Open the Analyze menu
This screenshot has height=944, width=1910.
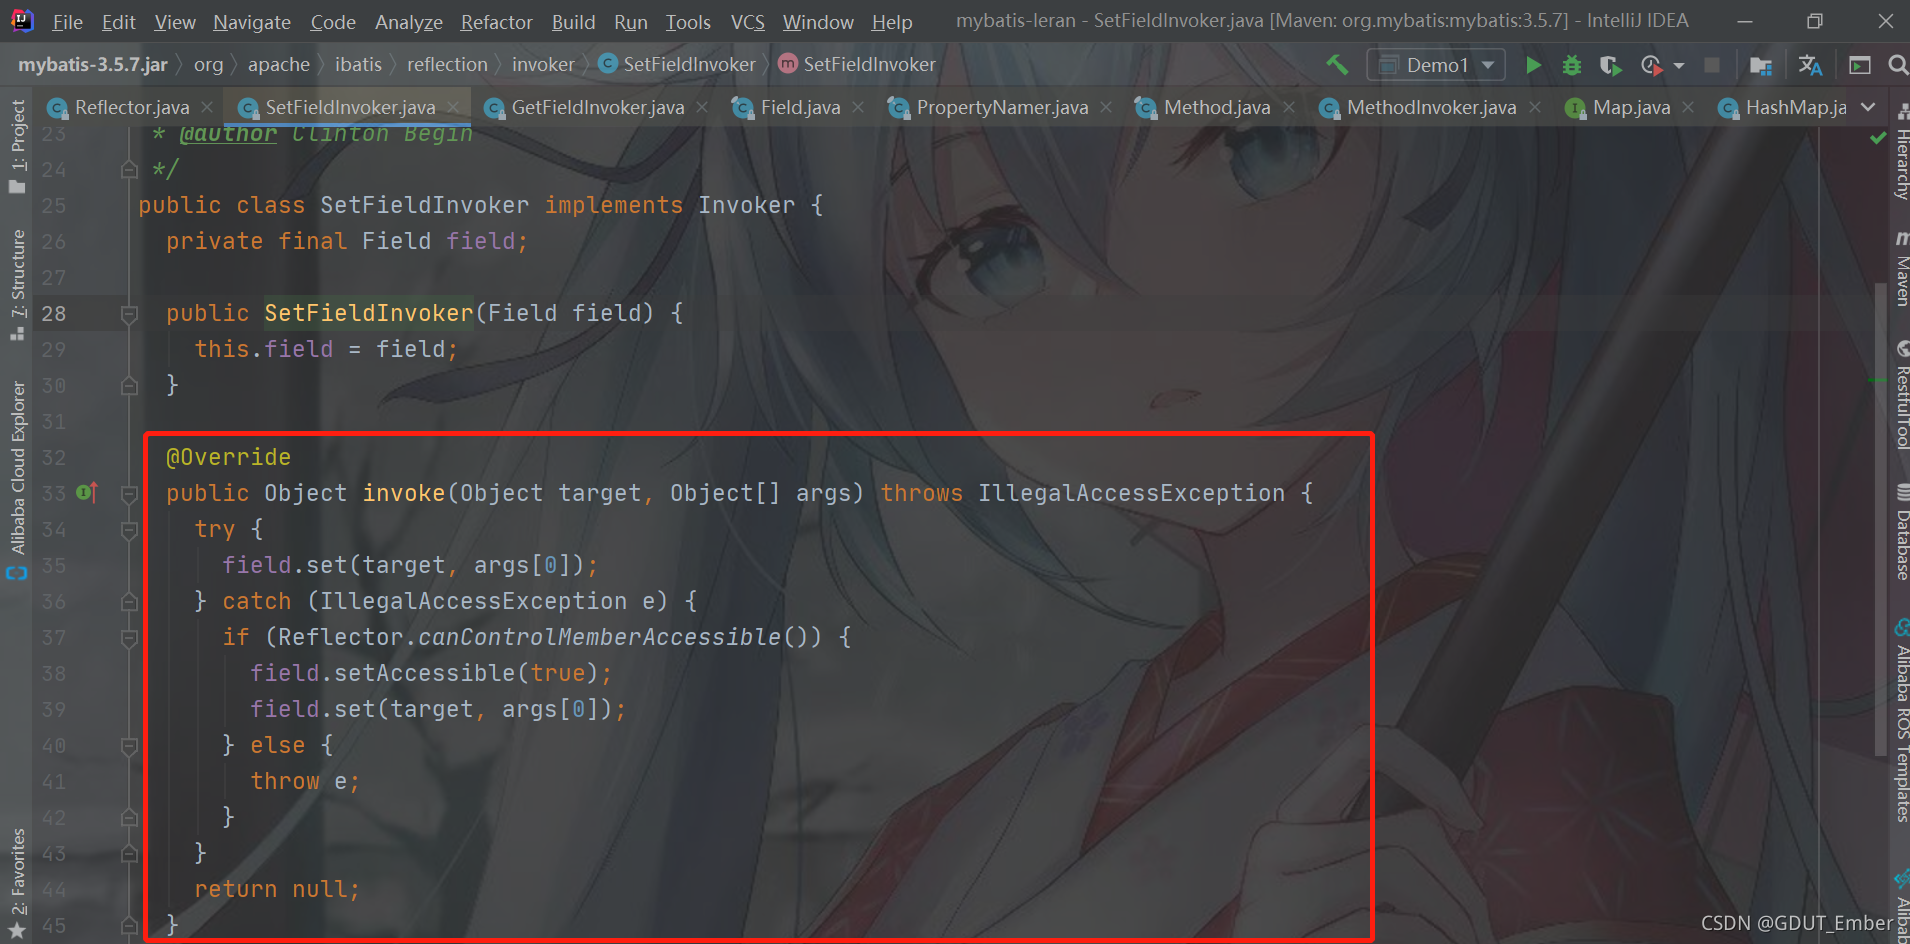tap(408, 21)
